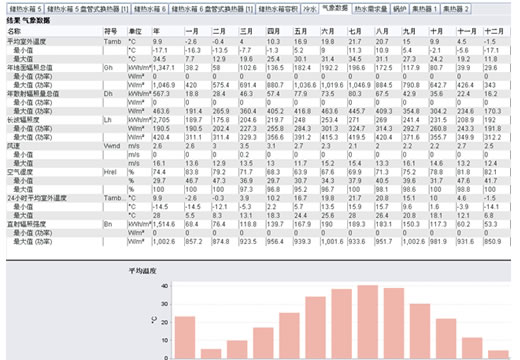Click the tallest bar in 平均温度 chart
The height and width of the screenshot is (360, 520).
[368, 322]
